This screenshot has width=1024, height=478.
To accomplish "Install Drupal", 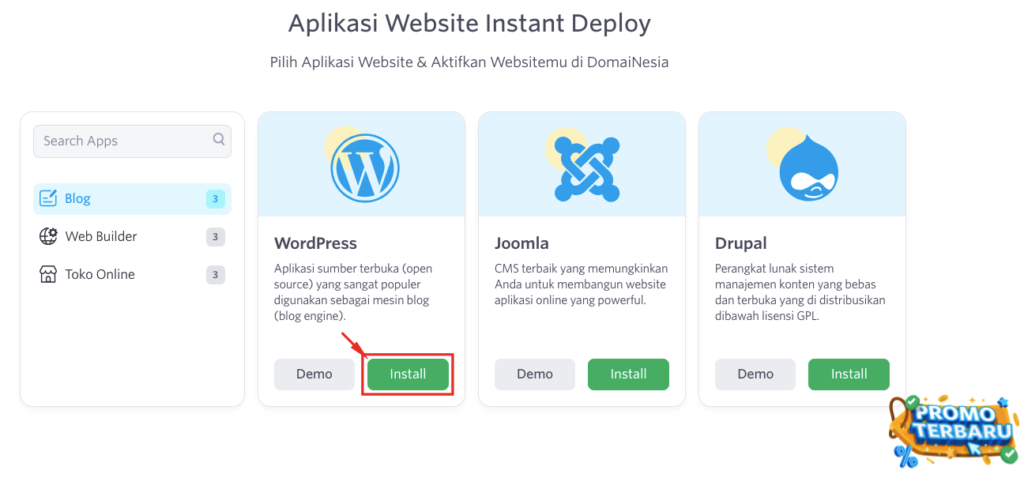I will click(849, 374).
